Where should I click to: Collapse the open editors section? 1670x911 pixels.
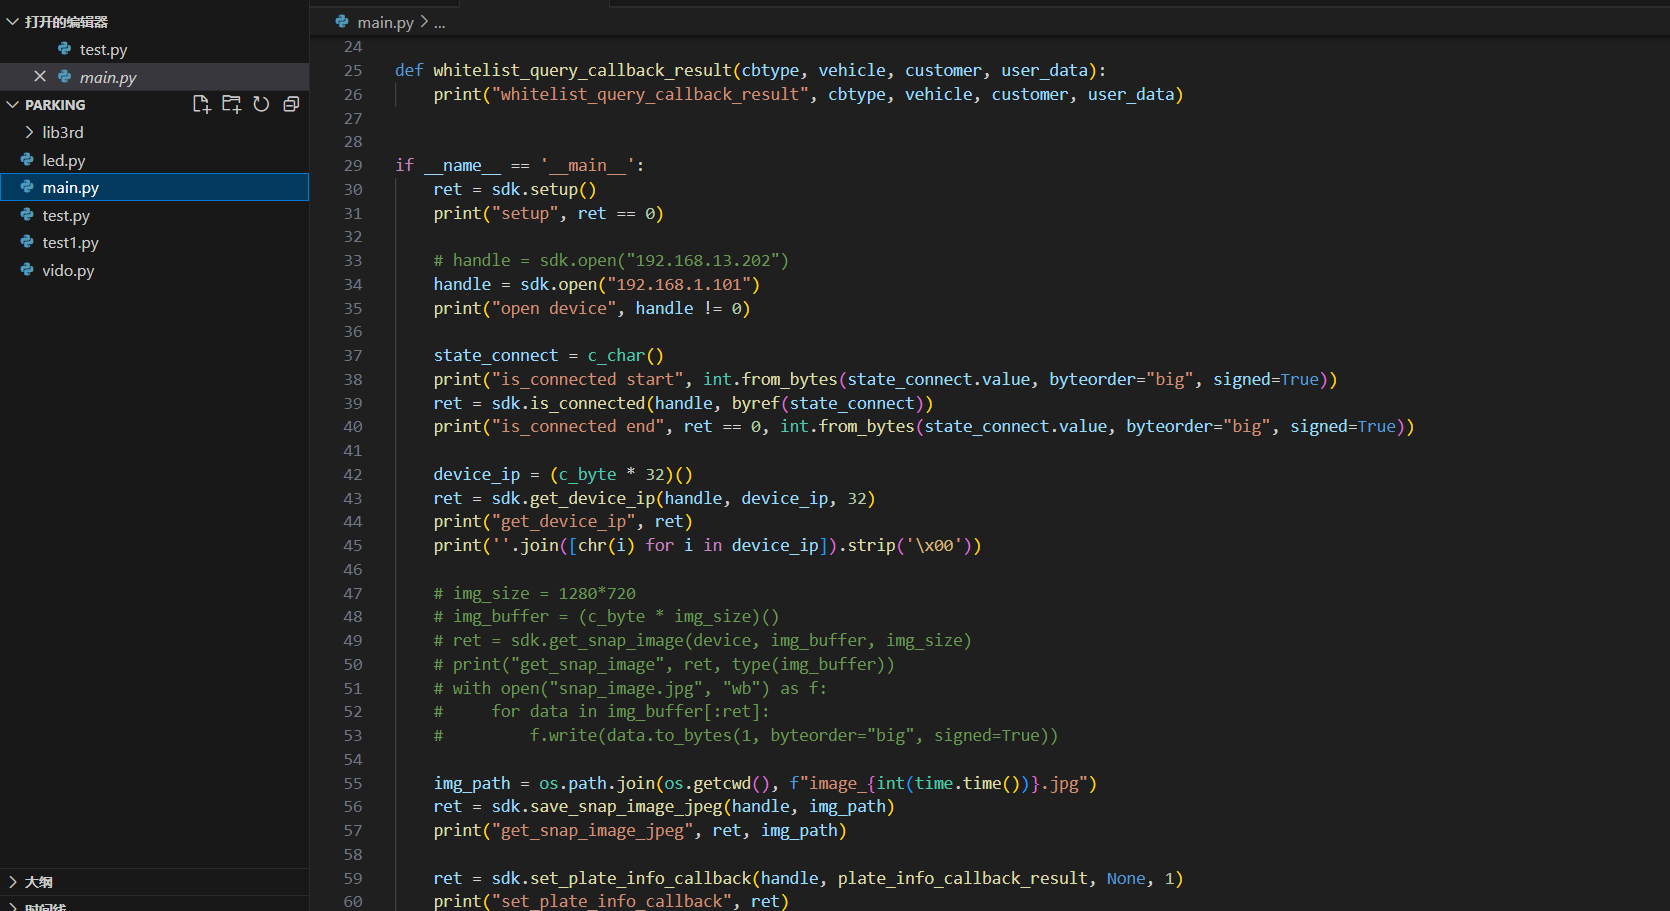pyautogui.click(x=12, y=21)
